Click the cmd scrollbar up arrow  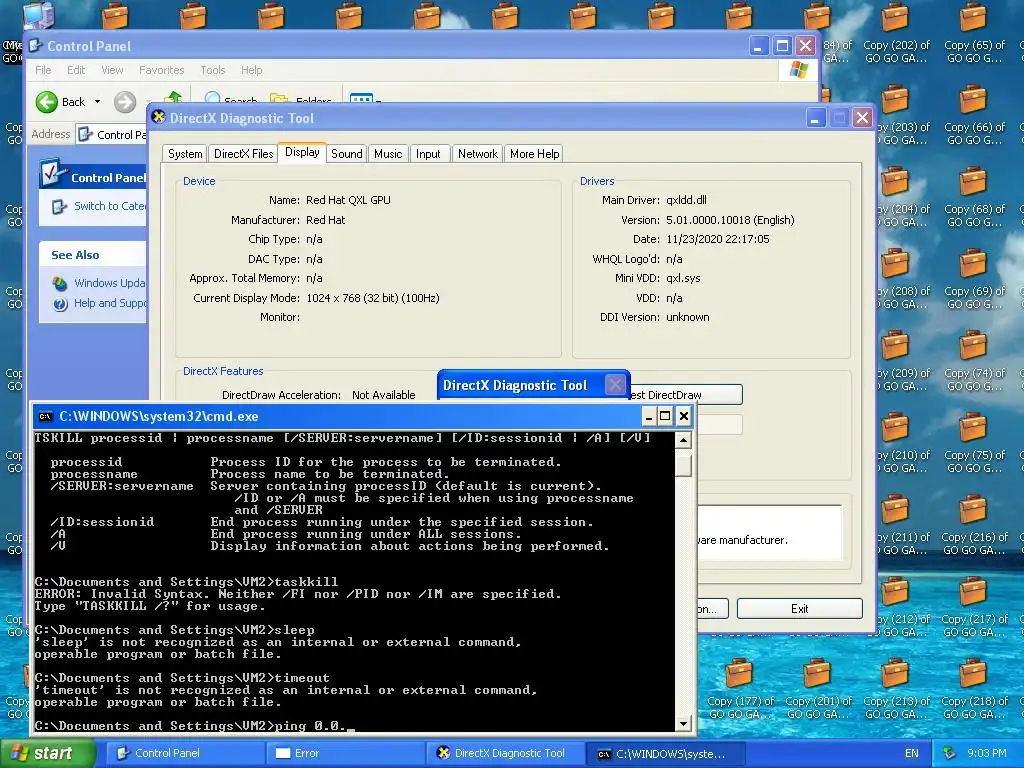point(683,440)
